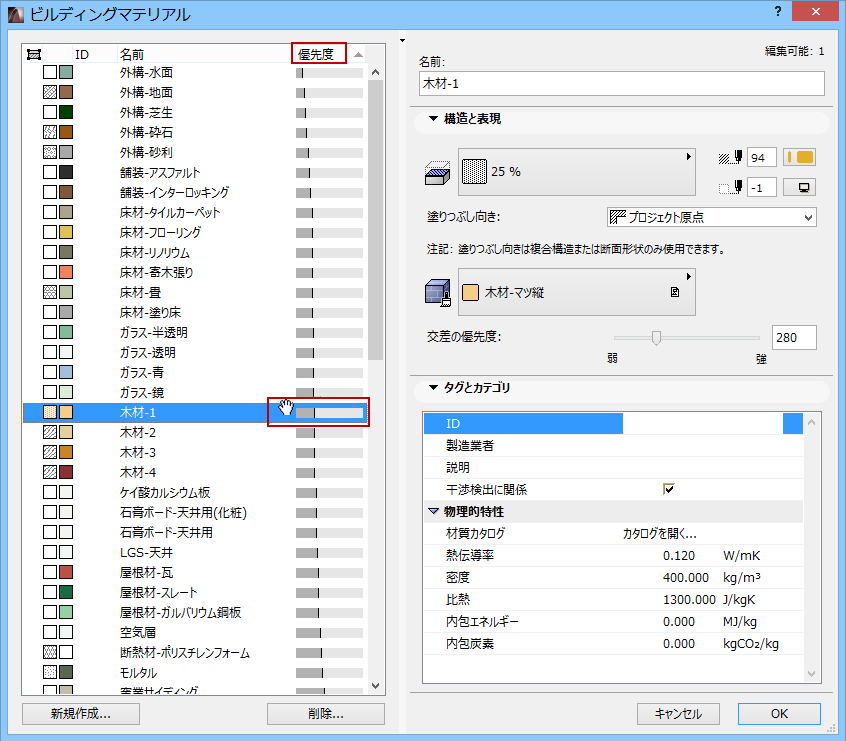Click the キャンセル button
846x741 pixels.
point(678,713)
